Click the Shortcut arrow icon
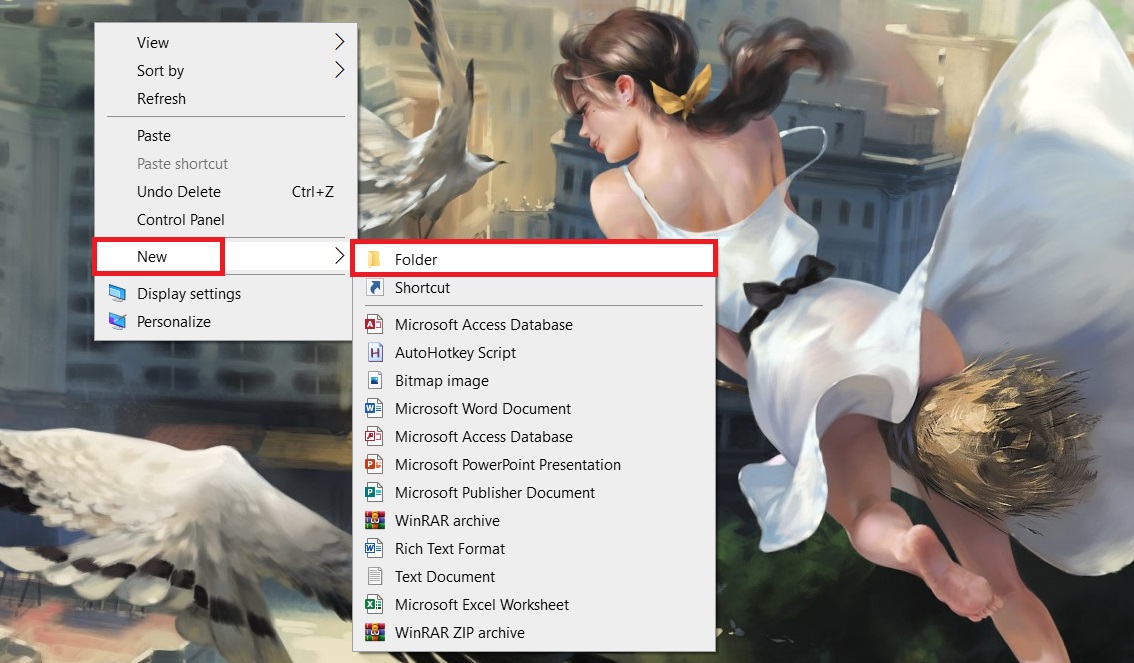The image size is (1134, 663). click(375, 288)
